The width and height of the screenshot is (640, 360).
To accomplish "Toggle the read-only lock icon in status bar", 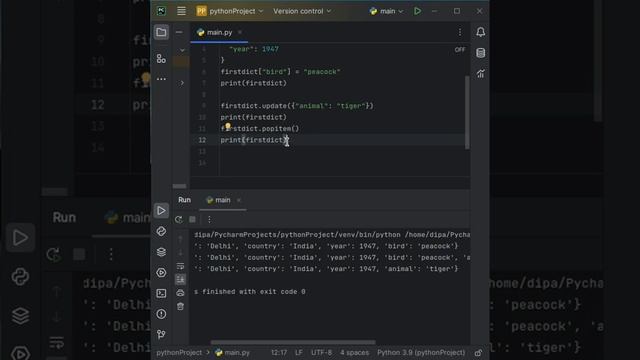I will [478, 353].
